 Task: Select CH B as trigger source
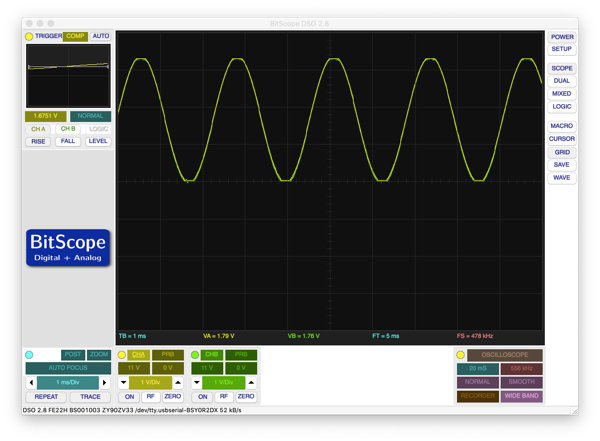tap(68, 129)
